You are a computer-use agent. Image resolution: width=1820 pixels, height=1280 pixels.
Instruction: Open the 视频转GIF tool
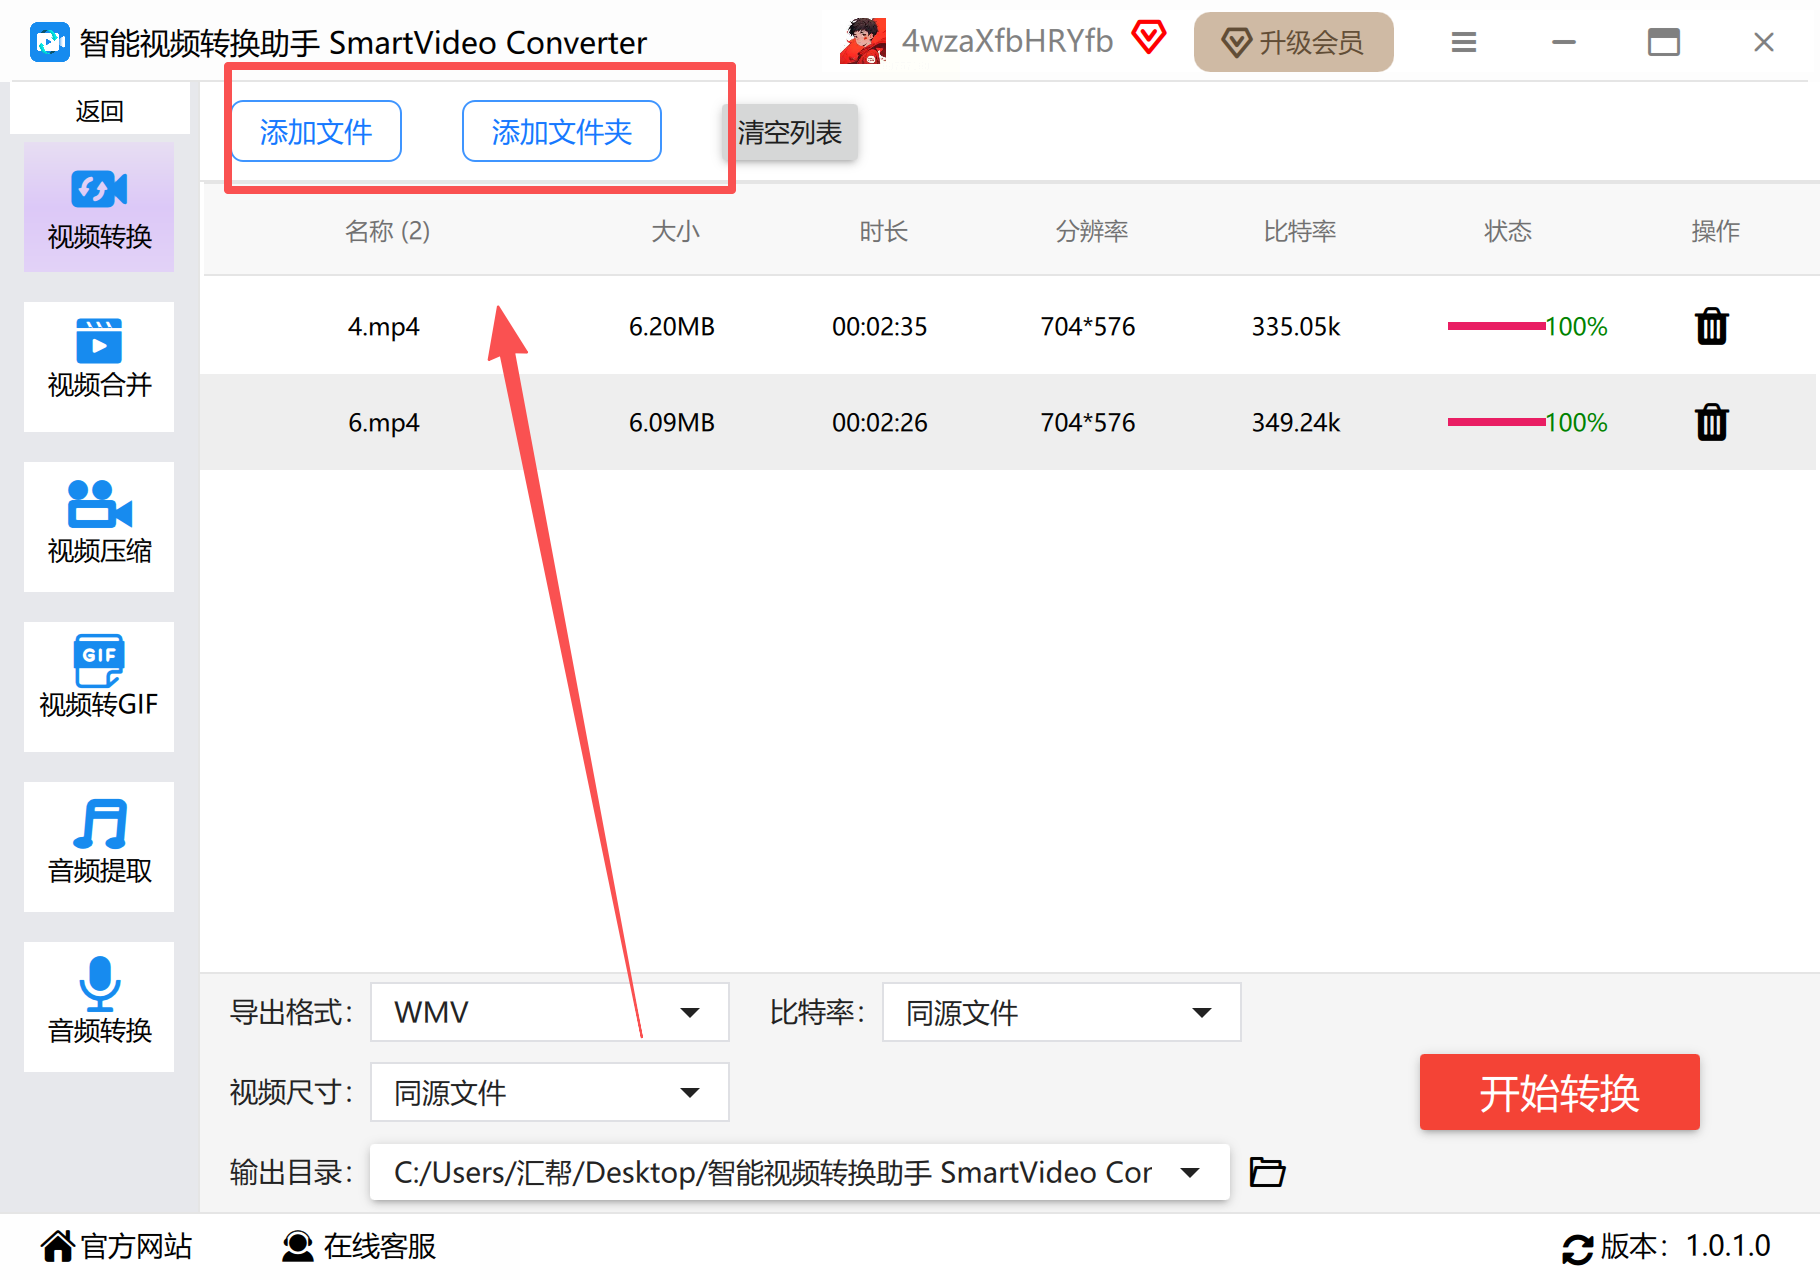[99, 687]
